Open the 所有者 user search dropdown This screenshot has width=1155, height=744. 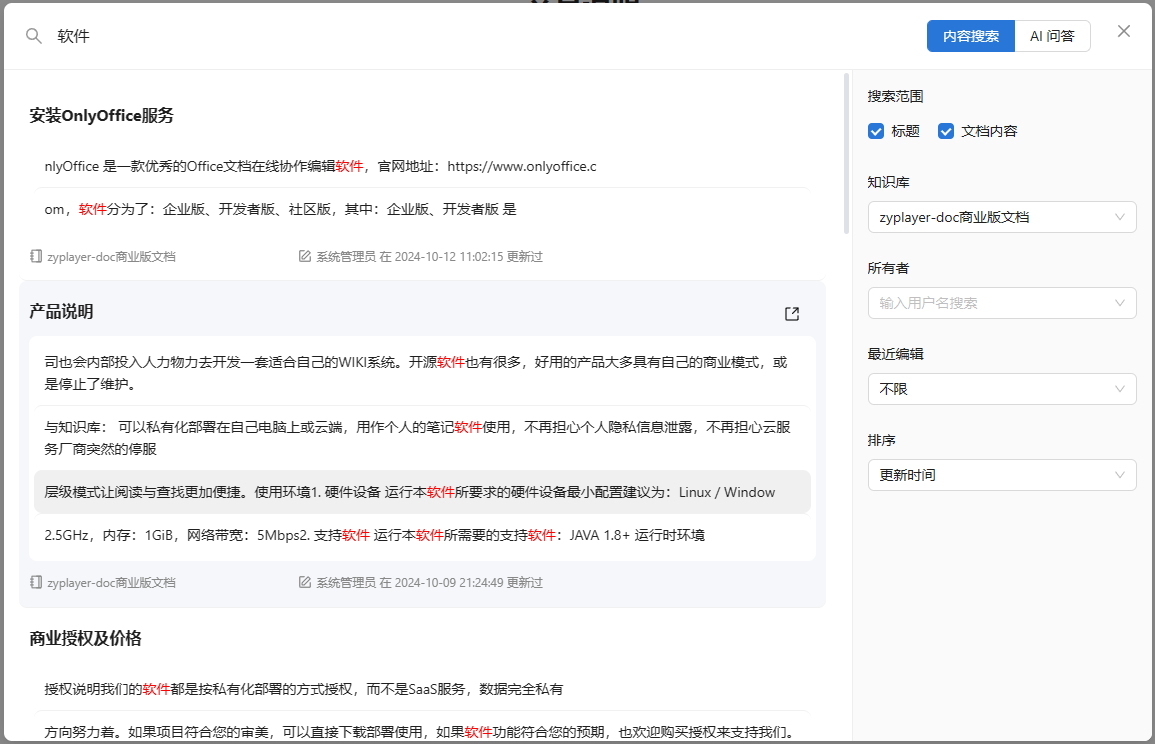pyautogui.click(x=1002, y=303)
